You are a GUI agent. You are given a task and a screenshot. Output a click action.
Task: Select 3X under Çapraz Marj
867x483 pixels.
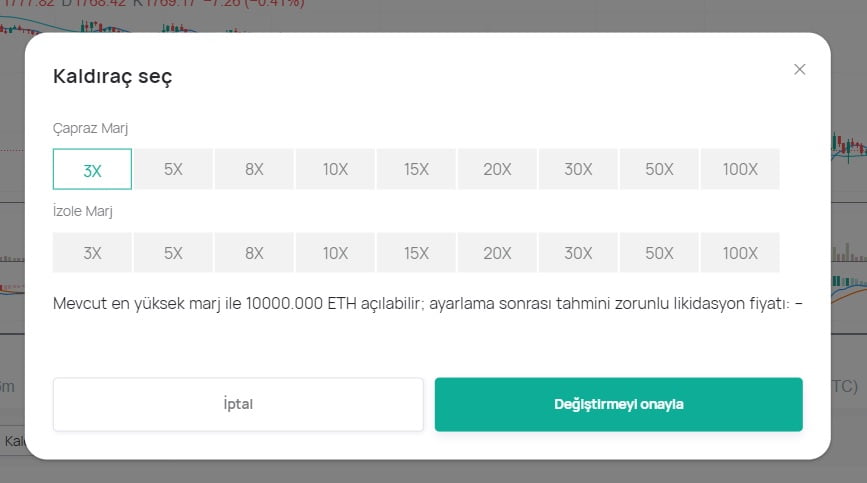click(92, 170)
